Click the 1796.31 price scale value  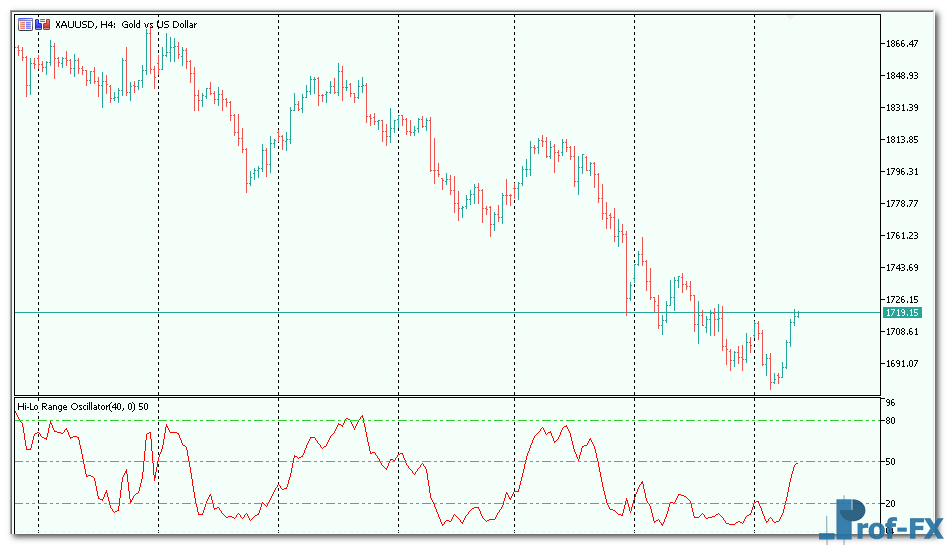(901, 172)
